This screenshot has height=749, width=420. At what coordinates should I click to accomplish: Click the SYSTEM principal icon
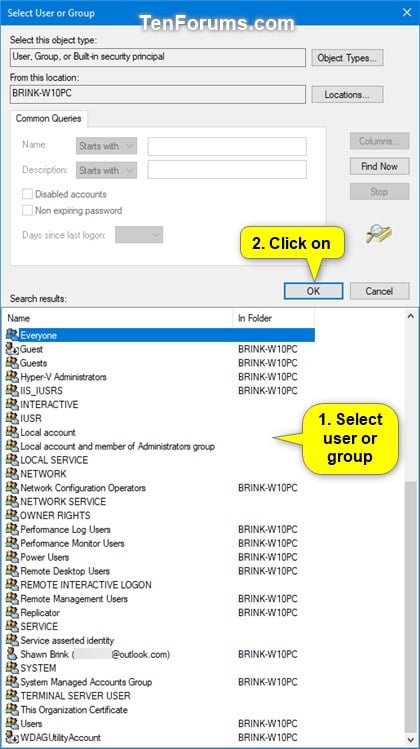coord(12,667)
